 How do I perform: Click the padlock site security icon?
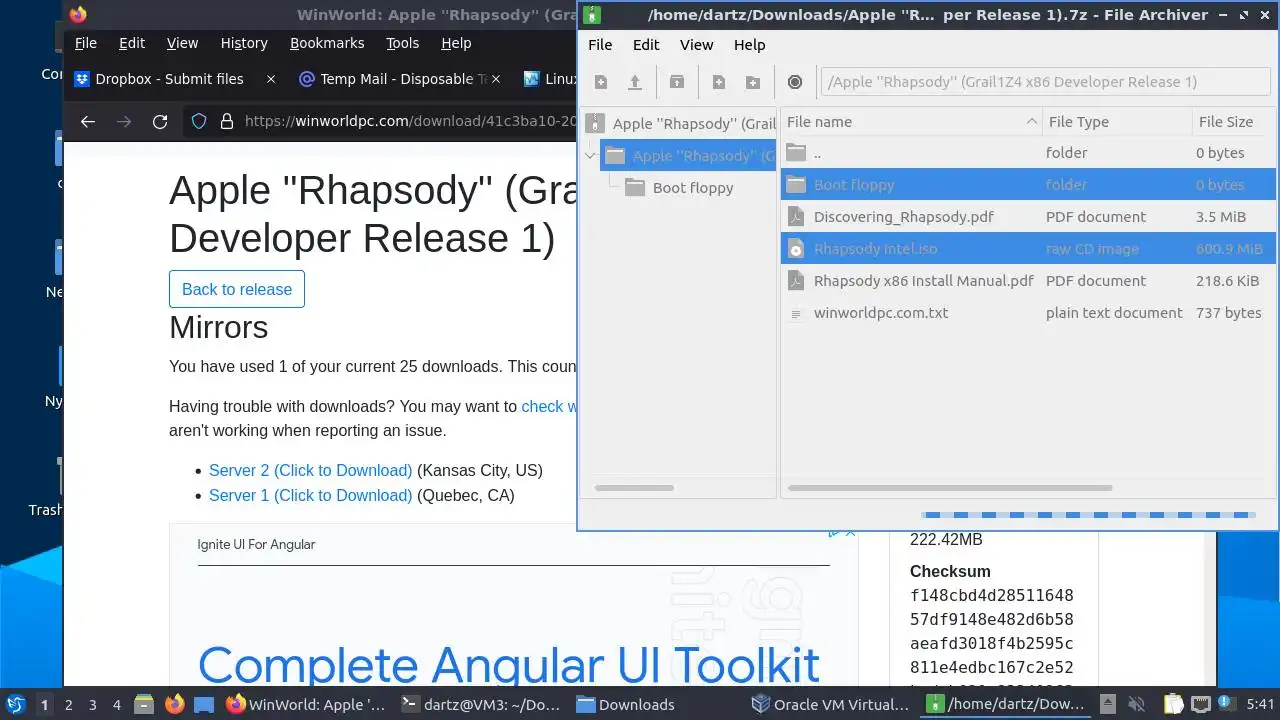pyautogui.click(x=227, y=121)
